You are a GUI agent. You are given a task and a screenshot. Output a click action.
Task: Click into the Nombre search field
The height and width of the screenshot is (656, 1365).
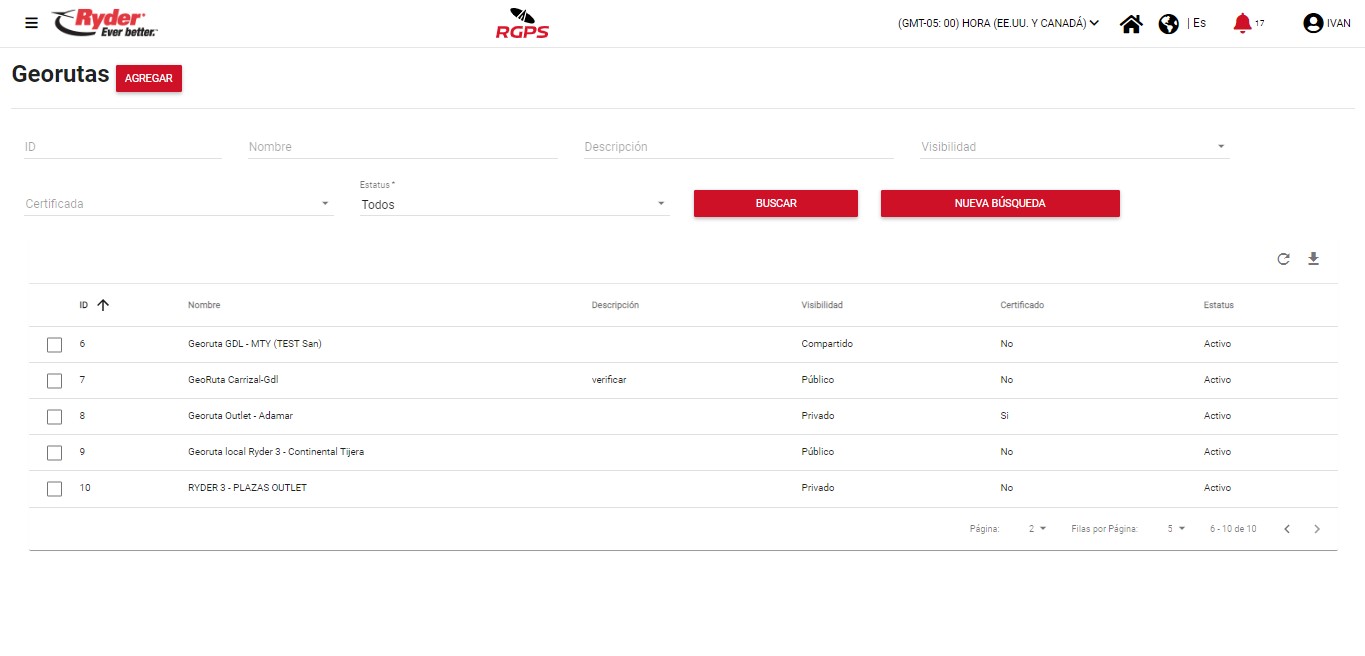(402, 147)
